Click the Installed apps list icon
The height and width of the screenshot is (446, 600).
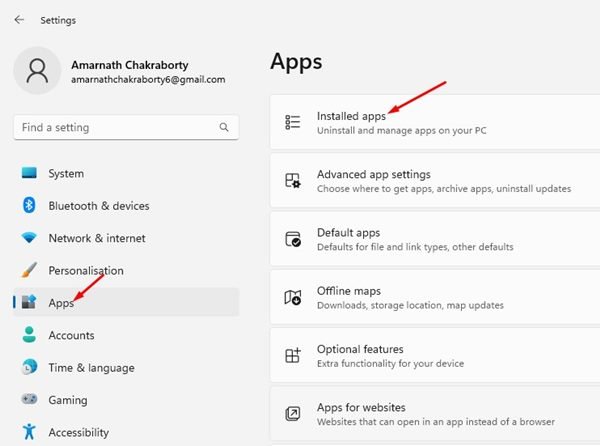[x=293, y=122]
